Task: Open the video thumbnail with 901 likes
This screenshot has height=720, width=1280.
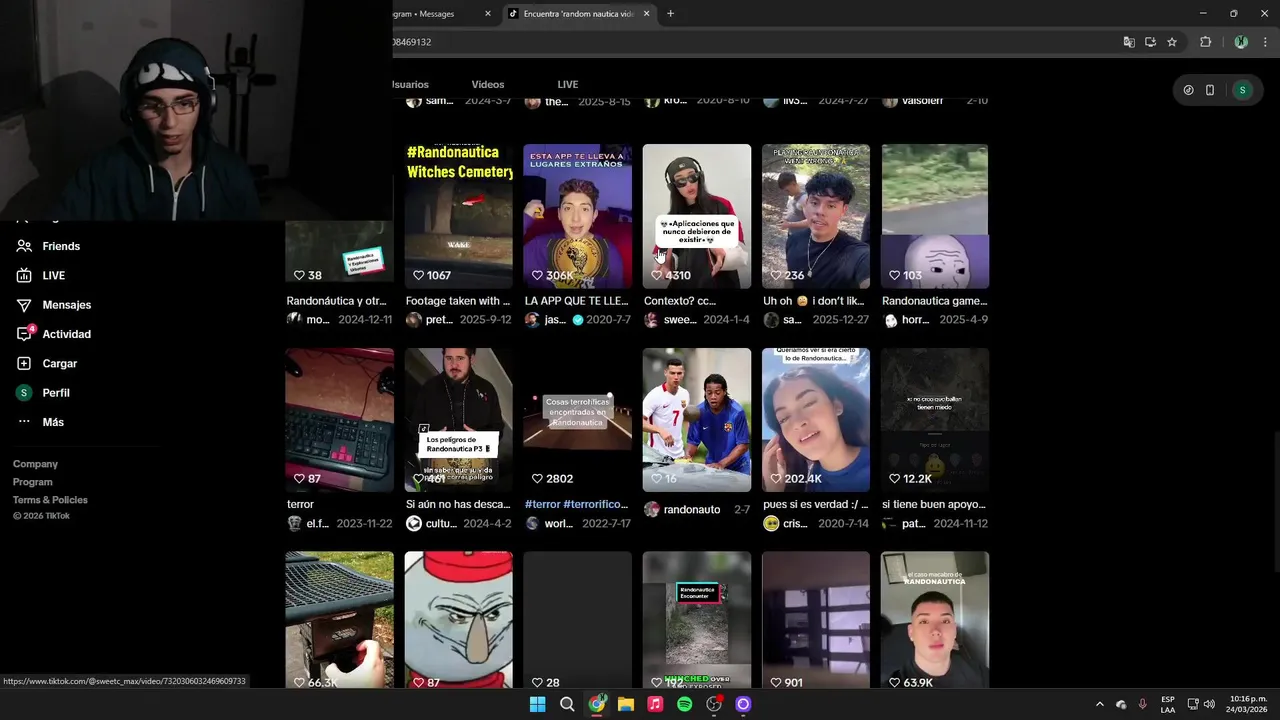Action: [816, 620]
